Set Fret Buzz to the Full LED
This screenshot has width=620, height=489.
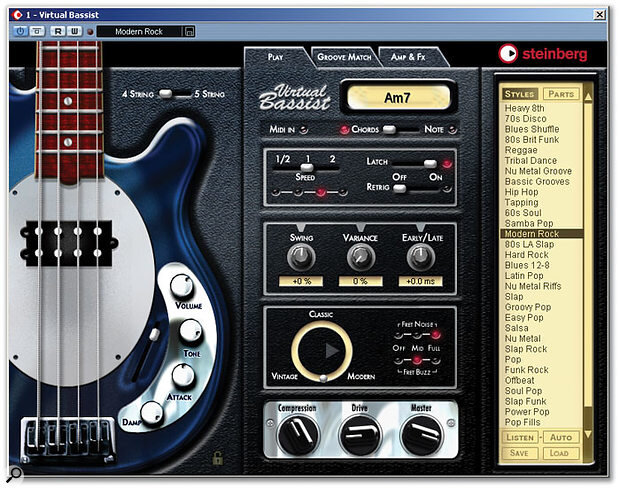[x=436, y=360]
